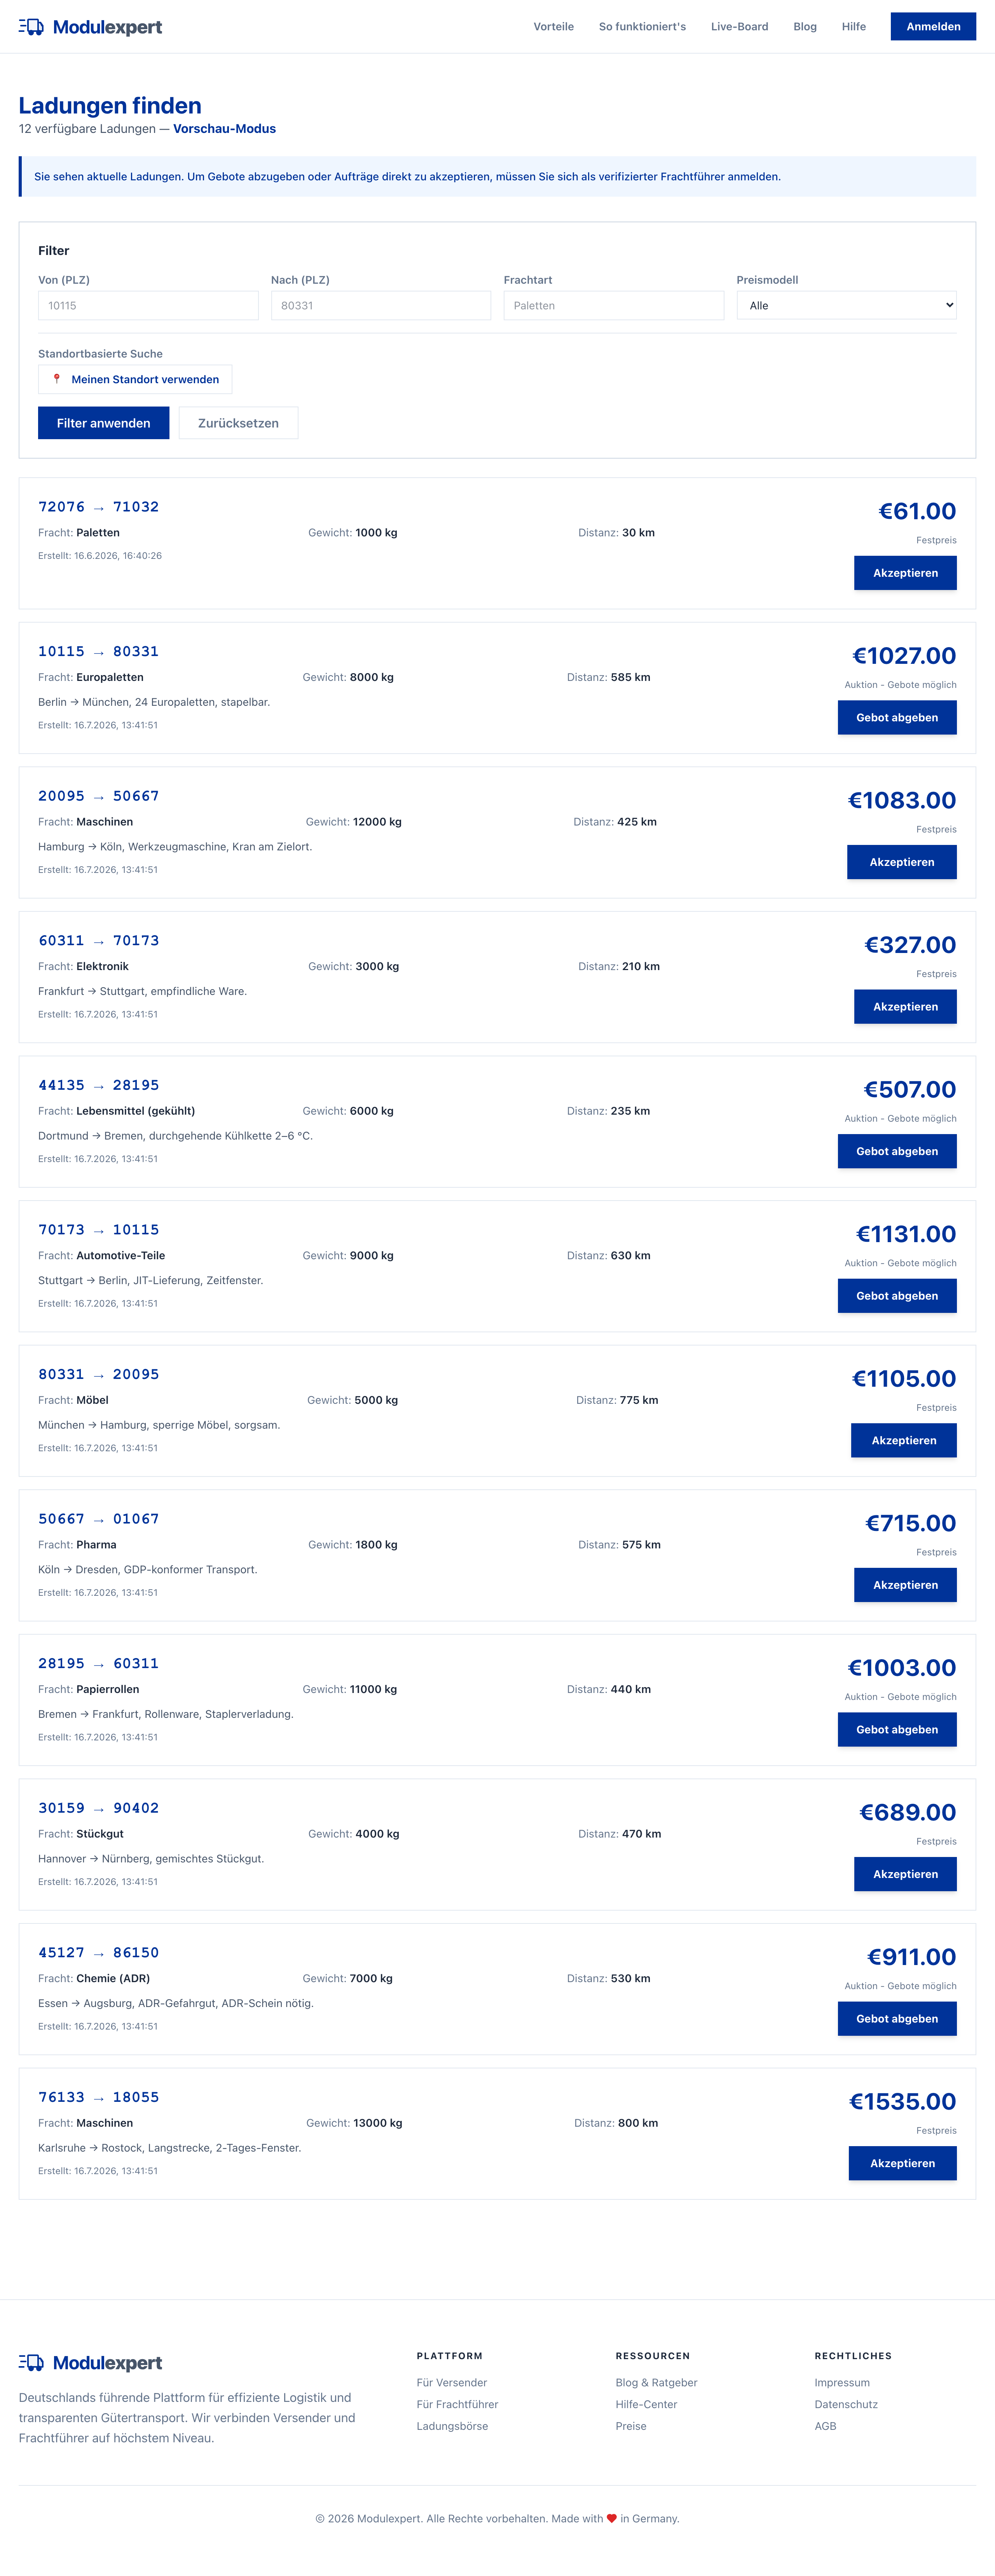This screenshot has height=2576, width=995.
Task: Go to So funktioniert's page
Action: pos(642,27)
